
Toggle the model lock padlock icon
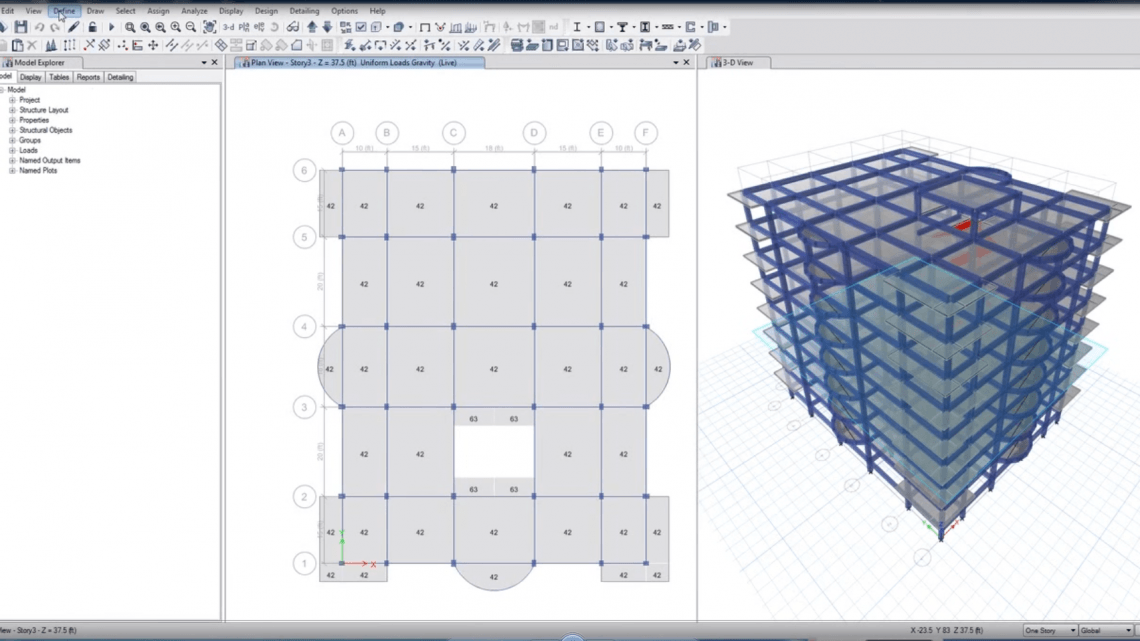(92, 27)
